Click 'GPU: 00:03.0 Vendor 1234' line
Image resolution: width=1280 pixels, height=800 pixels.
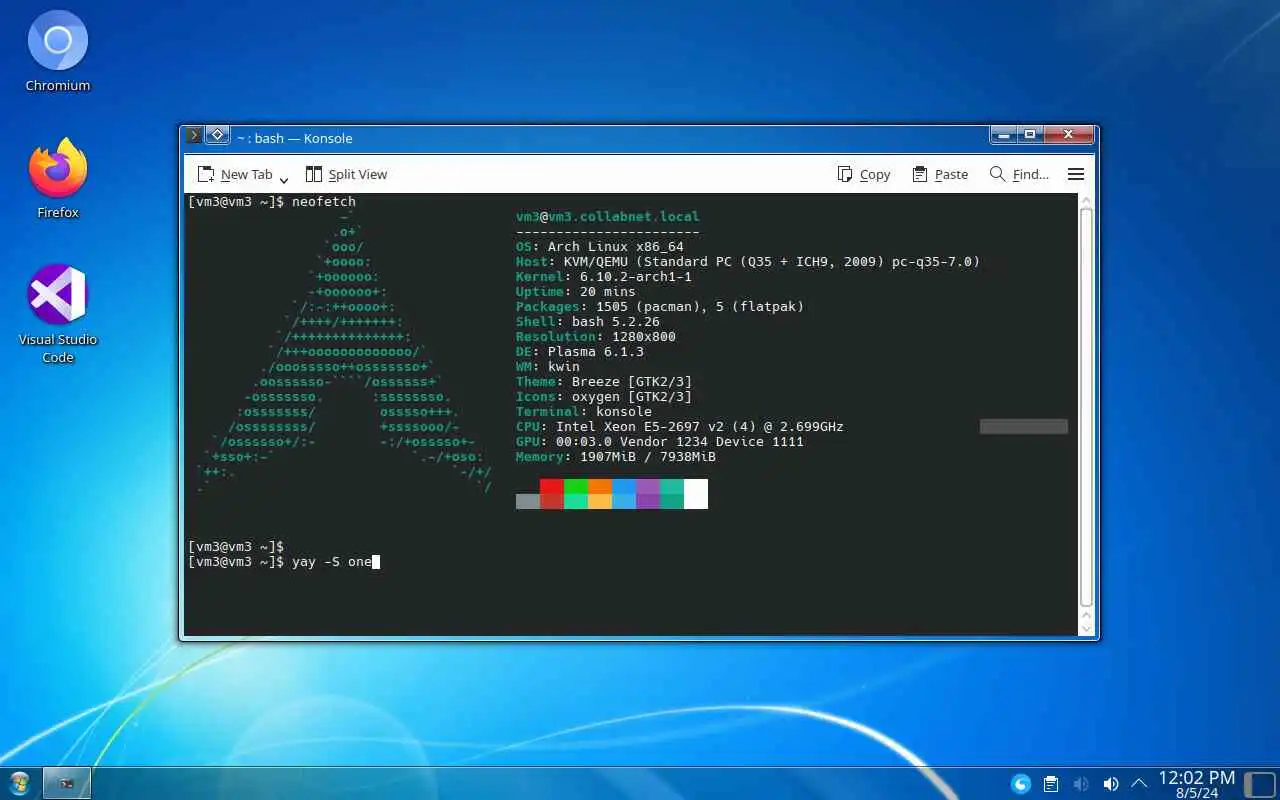pyautogui.click(x=660, y=441)
